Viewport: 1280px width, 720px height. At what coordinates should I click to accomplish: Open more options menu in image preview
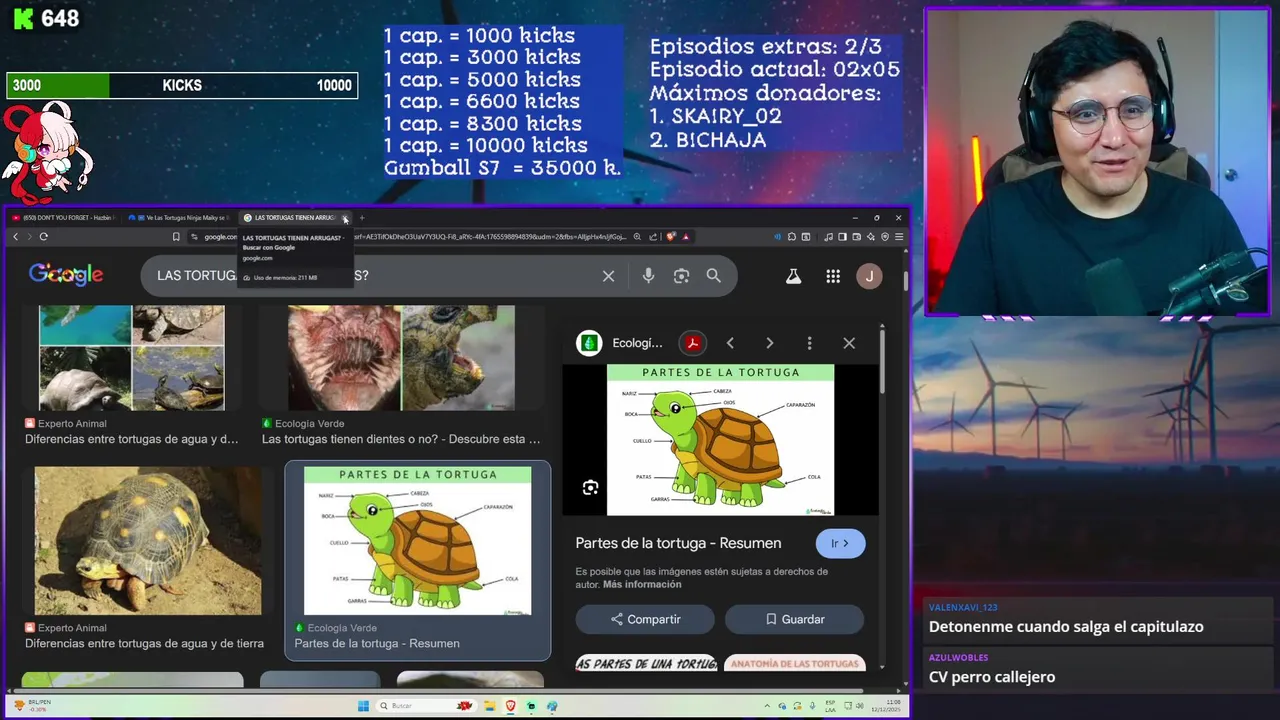click(809, 343)
